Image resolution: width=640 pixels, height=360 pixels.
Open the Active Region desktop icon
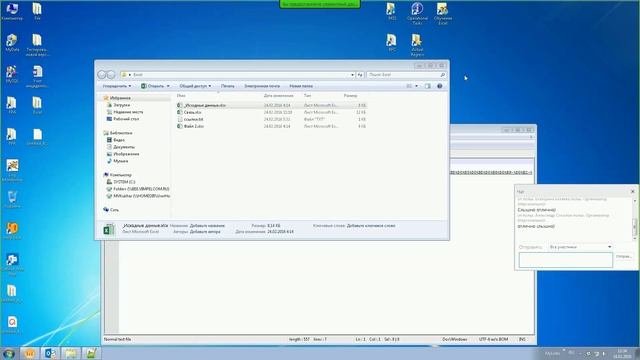[x=417, y=44]
